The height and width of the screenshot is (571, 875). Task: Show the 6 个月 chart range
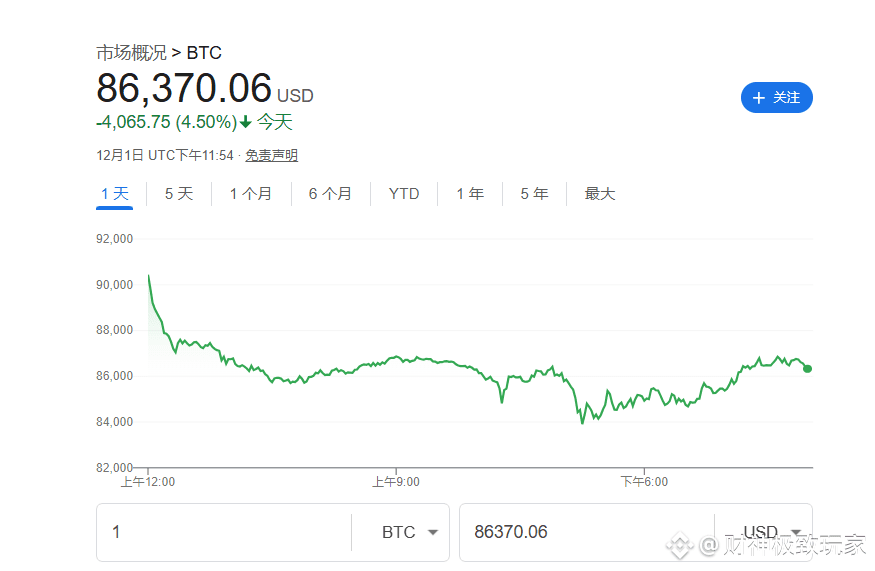point(330,194)
